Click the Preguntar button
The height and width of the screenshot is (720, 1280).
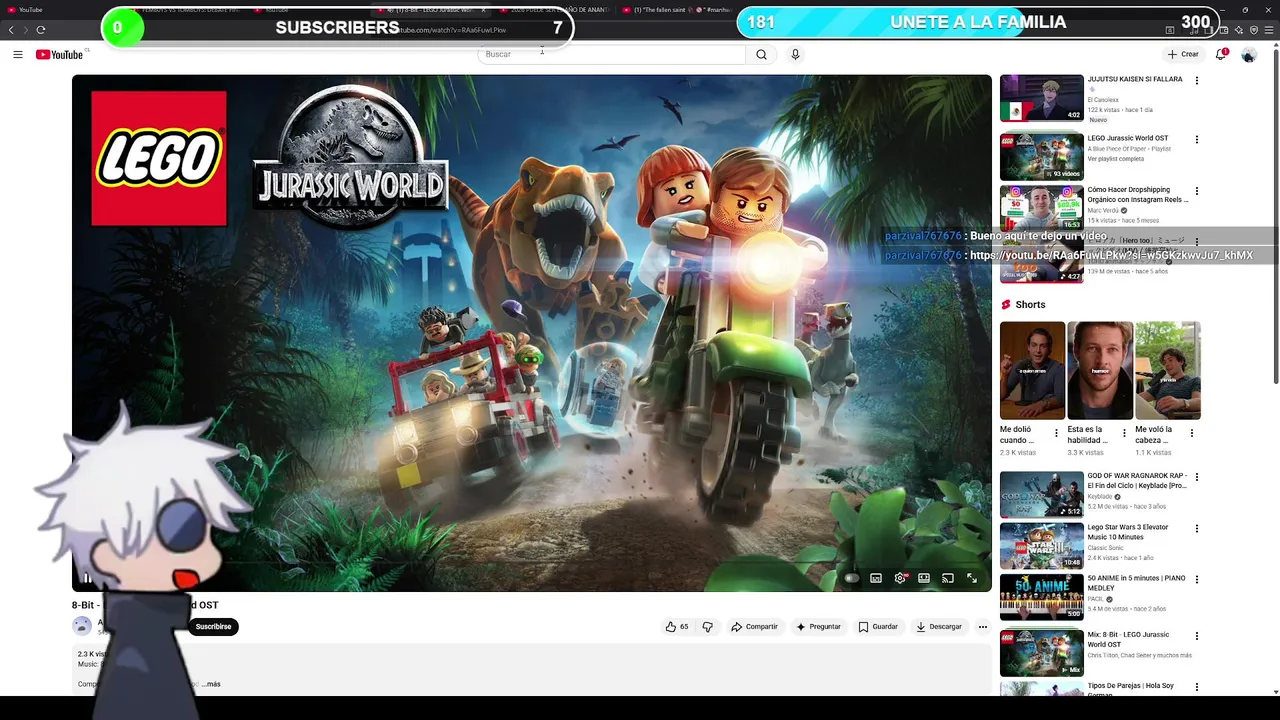(818, 627)
